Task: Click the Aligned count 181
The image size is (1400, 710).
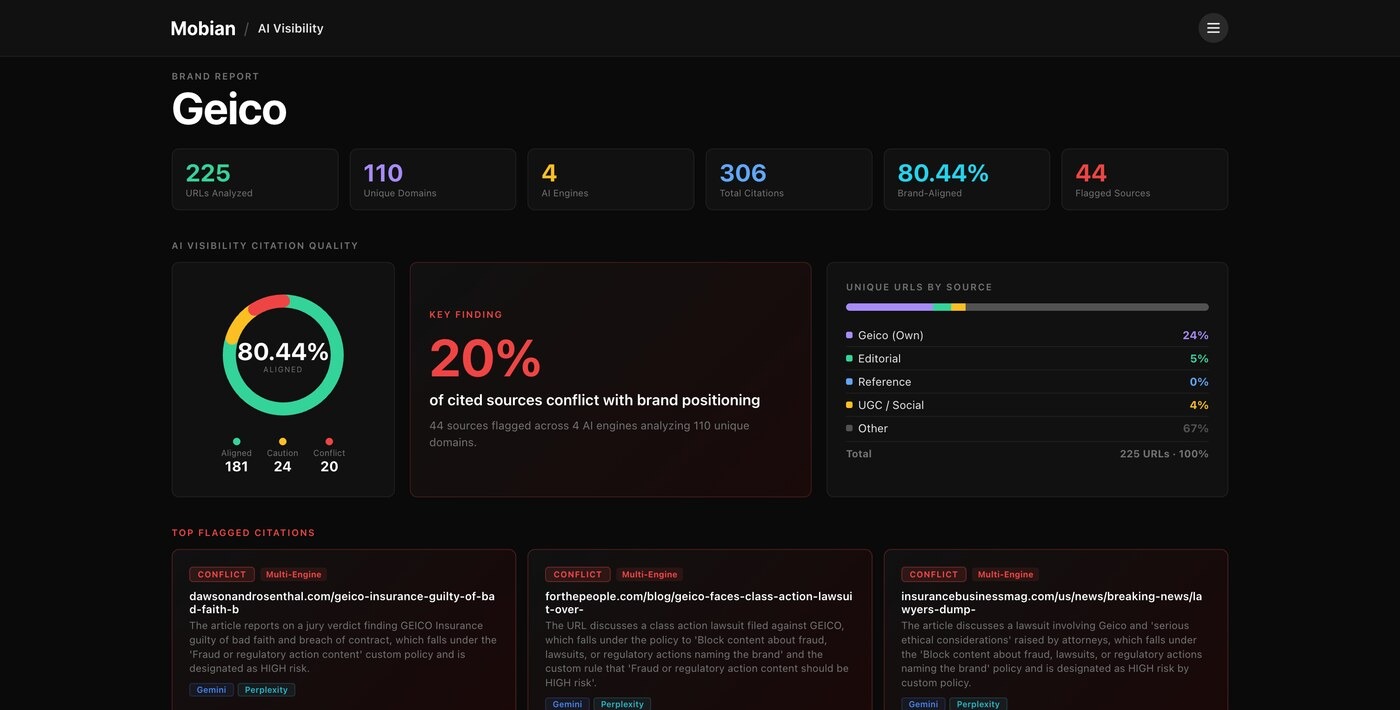Action: pos(236,467)
